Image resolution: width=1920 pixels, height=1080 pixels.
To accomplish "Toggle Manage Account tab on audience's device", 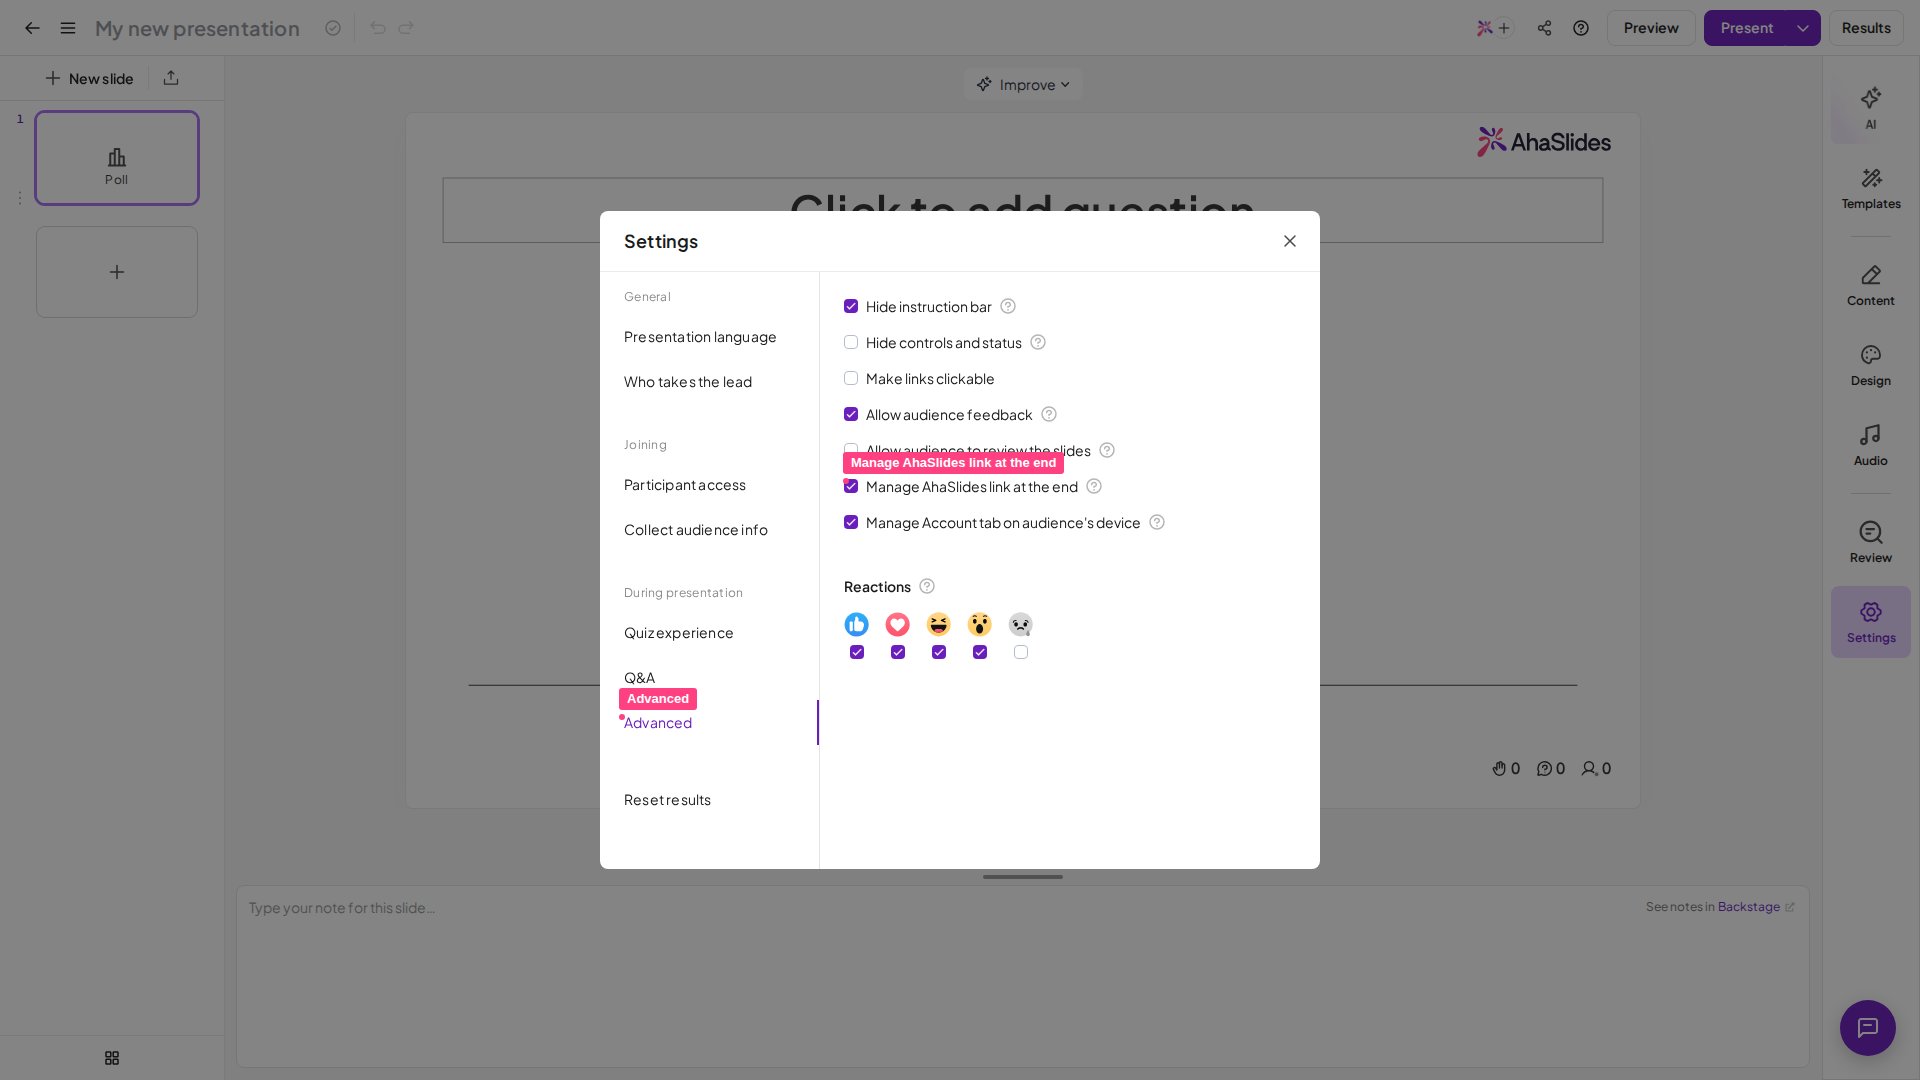I will 851,523.
